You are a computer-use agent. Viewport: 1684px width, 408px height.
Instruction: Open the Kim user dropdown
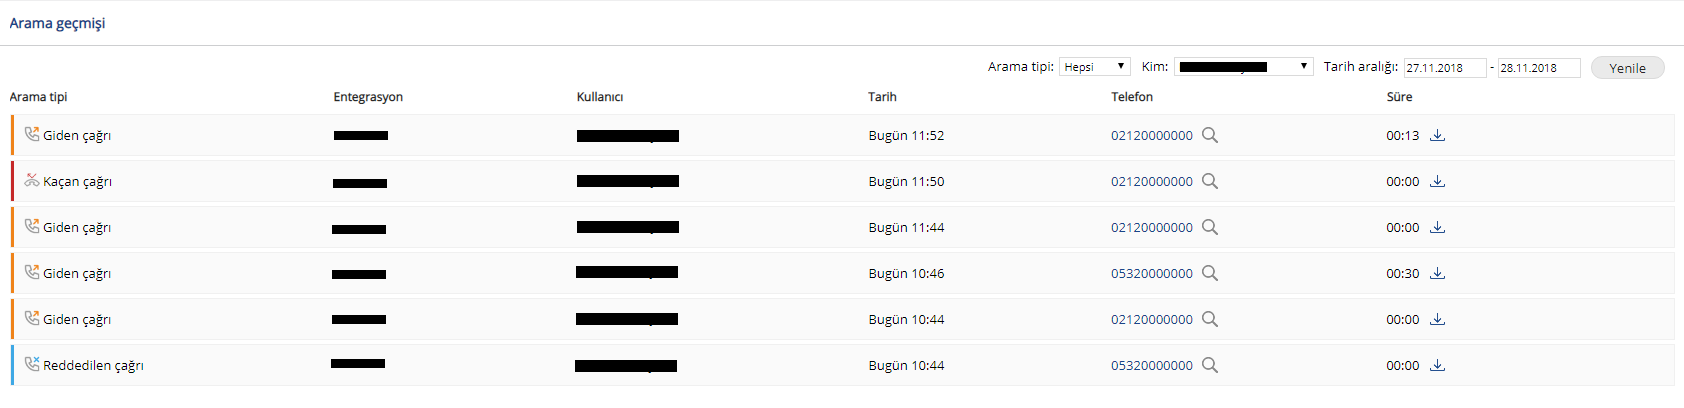[x=1243, y=67]
